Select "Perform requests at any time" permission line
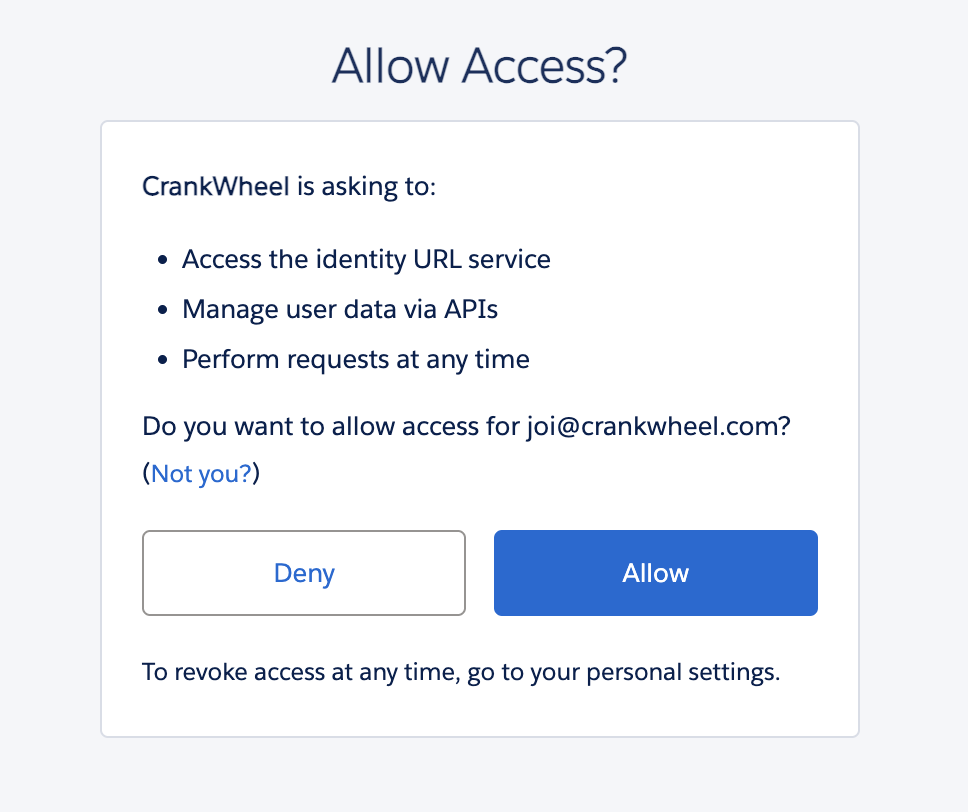This screenshot has height=812, width=968. 355,359
